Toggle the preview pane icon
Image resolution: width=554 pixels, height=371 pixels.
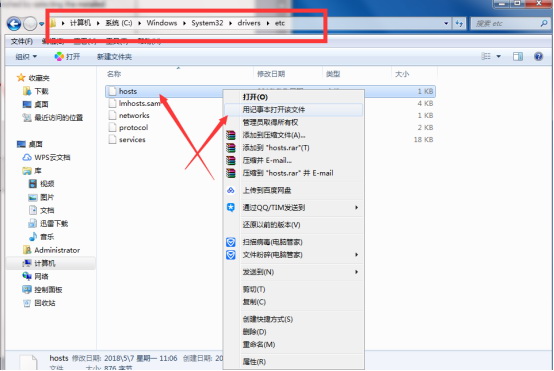[x=518, y=57]
